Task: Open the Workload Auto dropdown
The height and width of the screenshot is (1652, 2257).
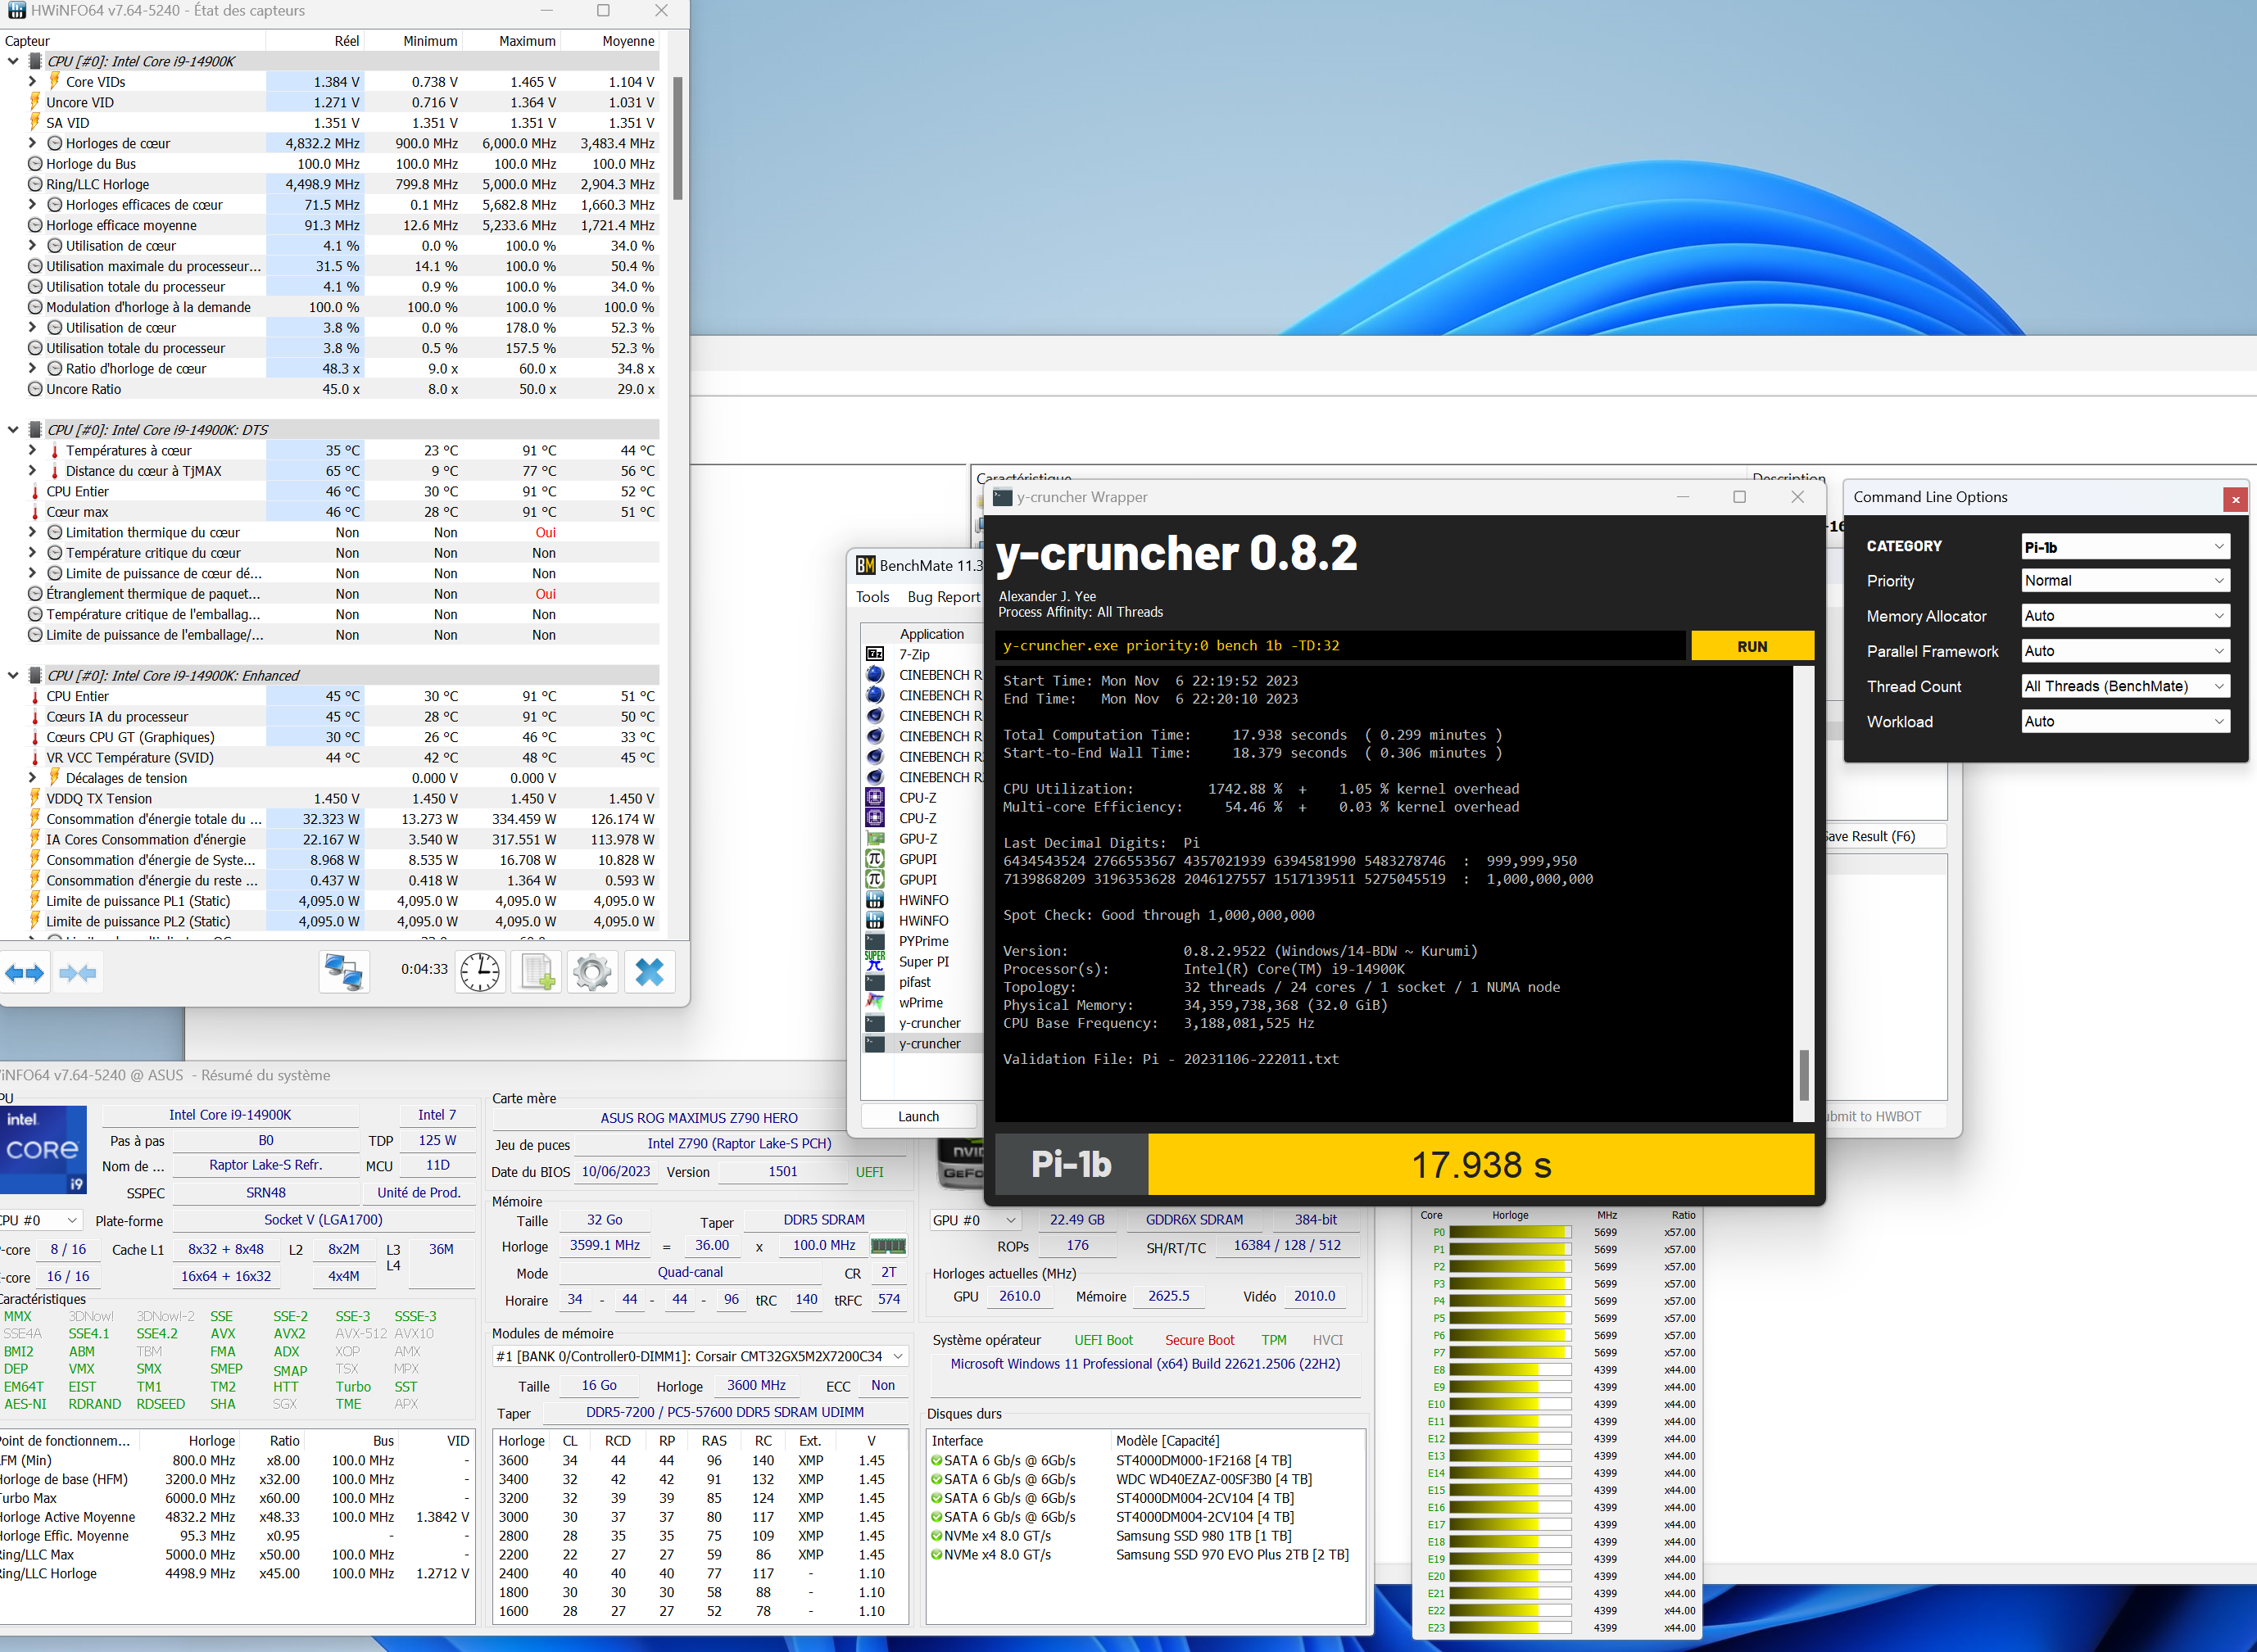Action: click(x=2125, y=721)
